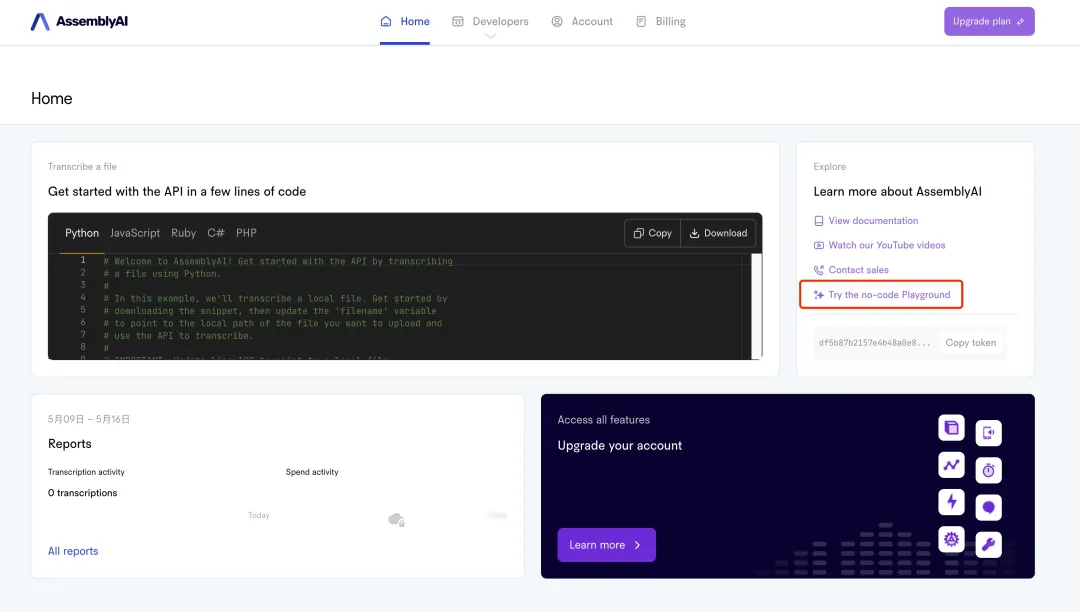1080x612 pixels.
Task: Click the Copy token button
Action: 970,343
